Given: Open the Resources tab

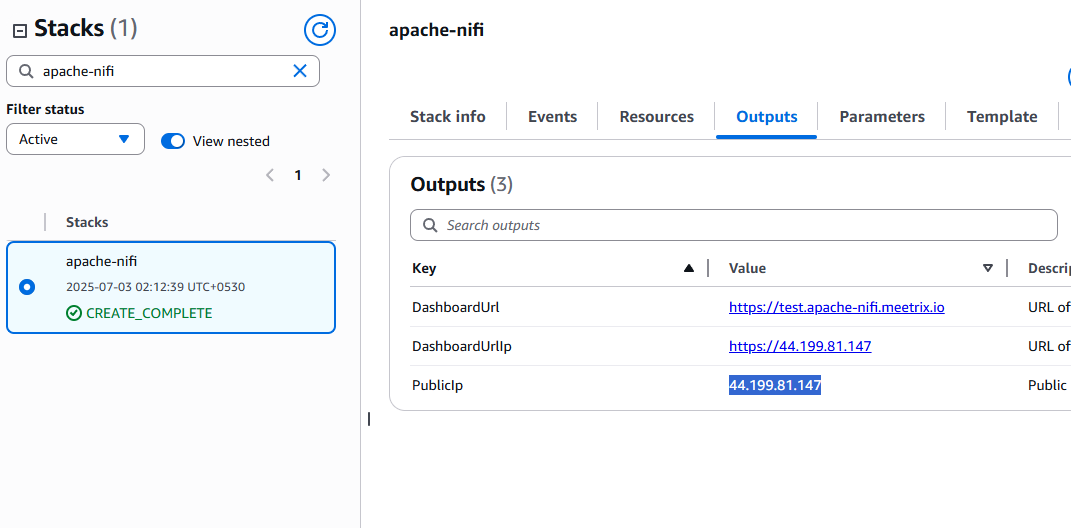Looking at the screenshot, I should tap(656, 117).
